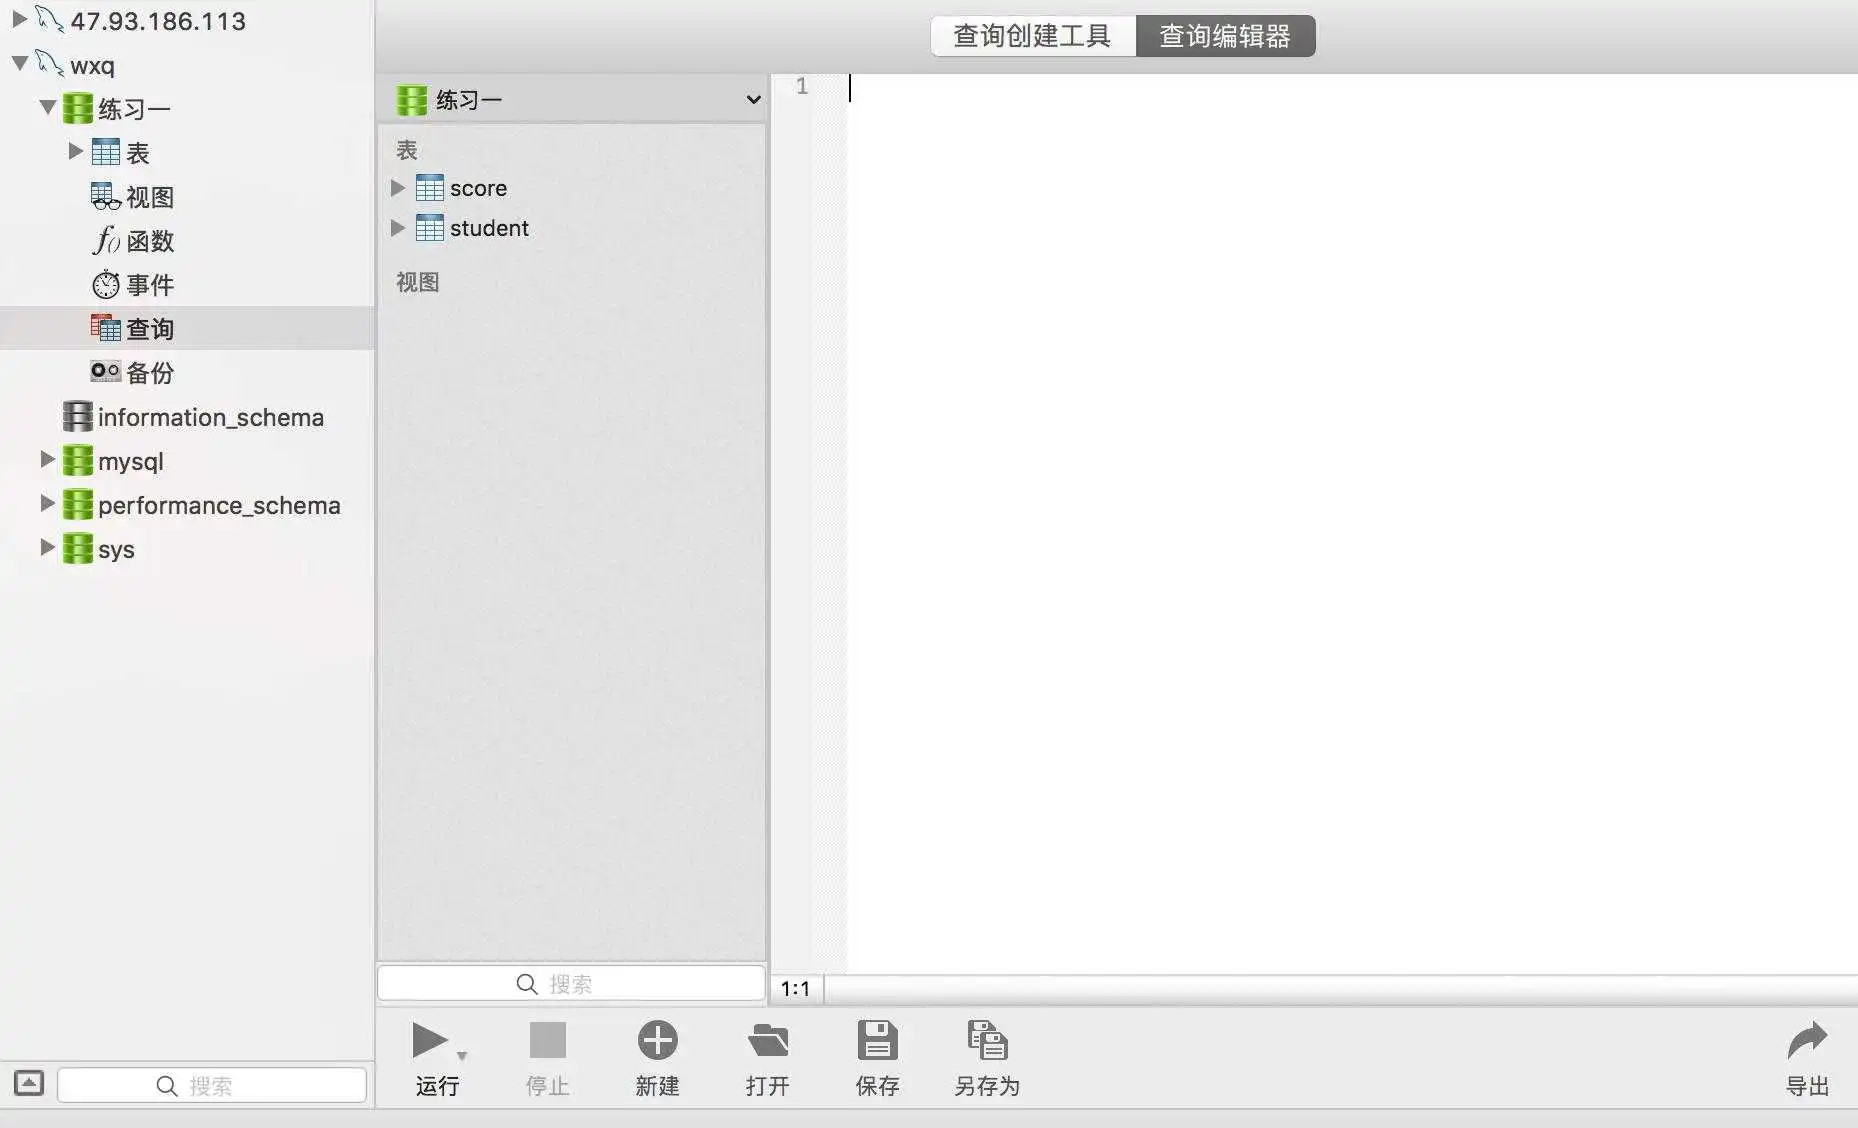Click the object list search field
Screen dimensions: 1858x1128
pos(570,984)
